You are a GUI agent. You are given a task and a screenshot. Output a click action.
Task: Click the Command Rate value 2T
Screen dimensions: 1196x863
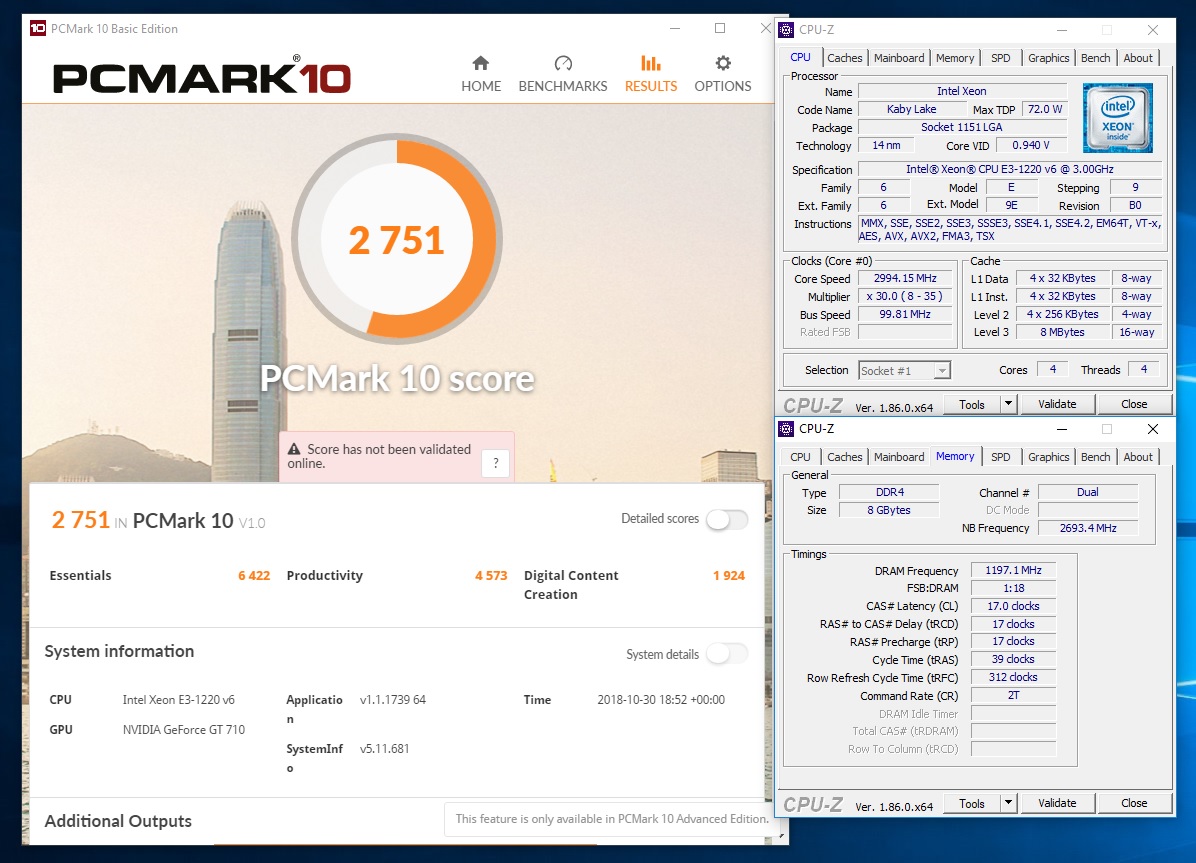[1013, 695]
